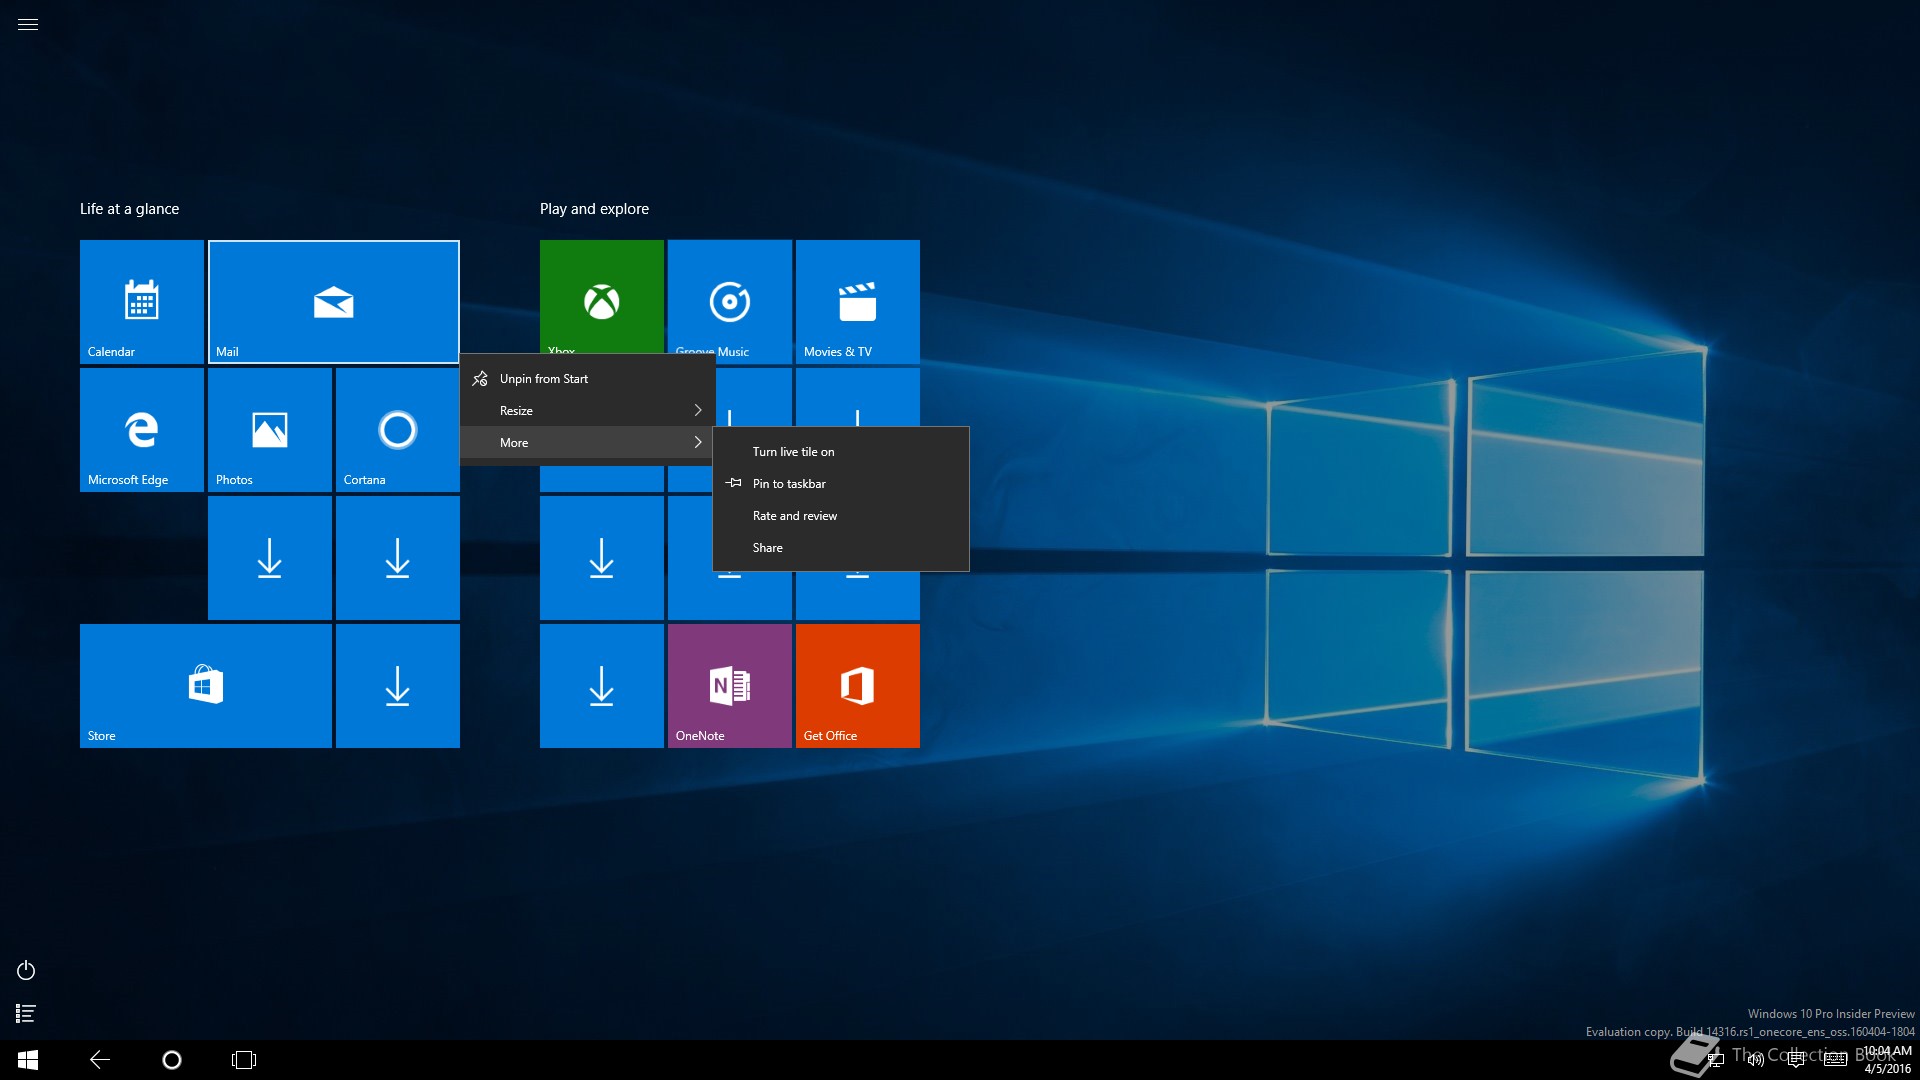
Task: Click the Life at a glance group header
Action: click(x=130, y=209)
